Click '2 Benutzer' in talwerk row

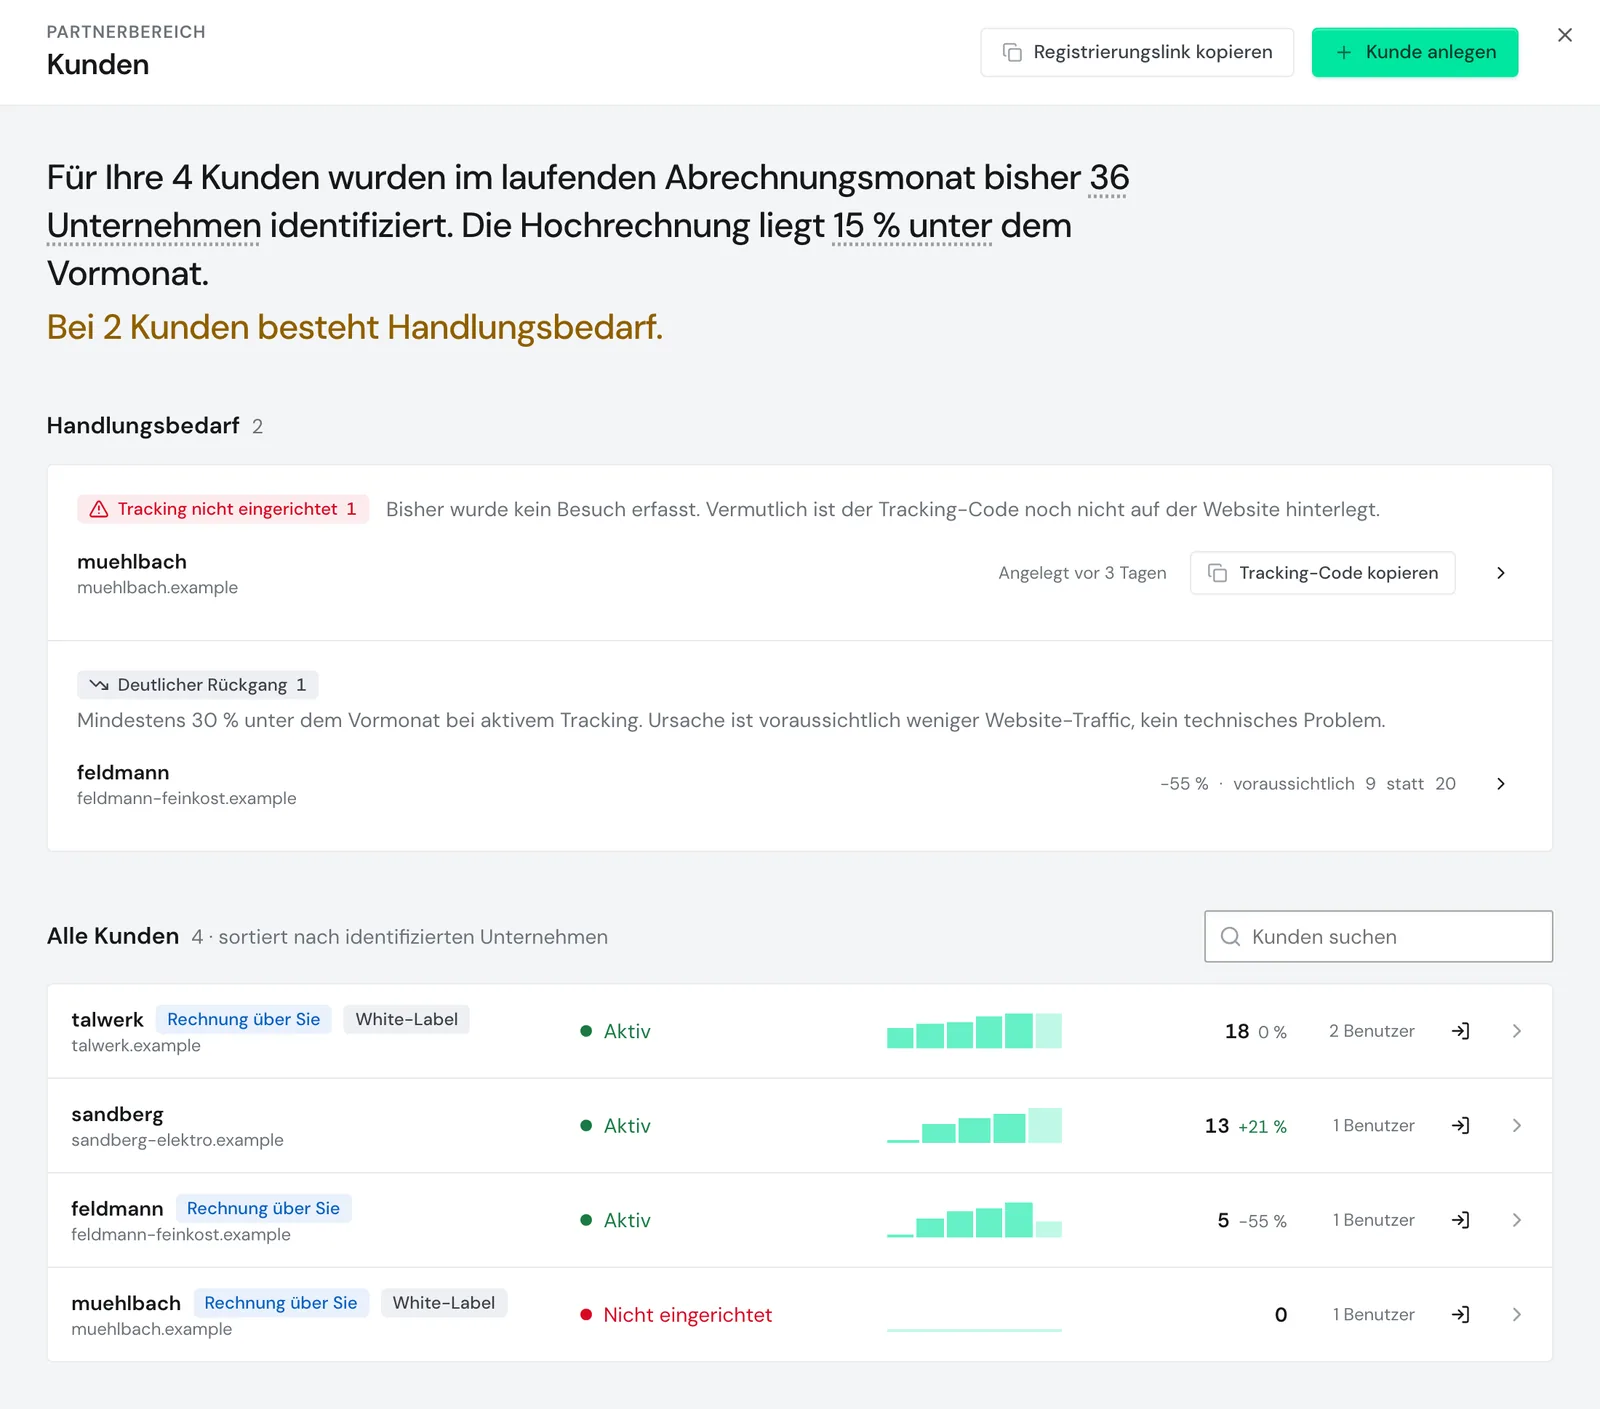(1371, 1031)
